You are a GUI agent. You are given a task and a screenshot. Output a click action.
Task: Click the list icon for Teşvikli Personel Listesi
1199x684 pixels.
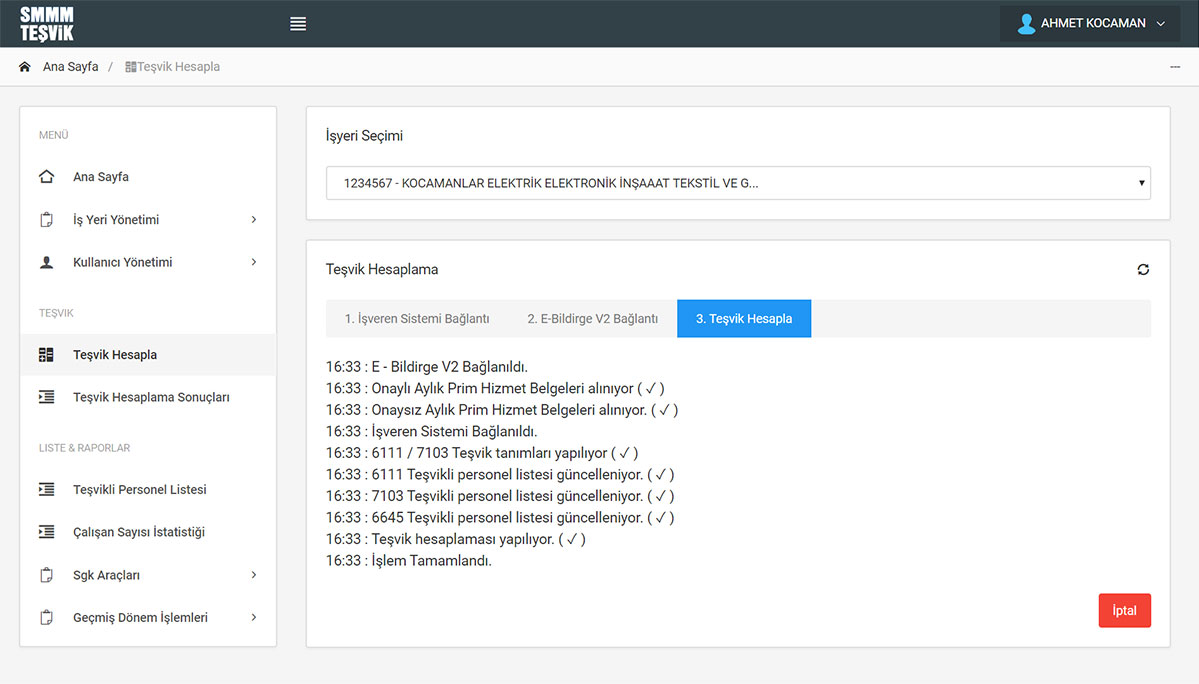(46, 490)
